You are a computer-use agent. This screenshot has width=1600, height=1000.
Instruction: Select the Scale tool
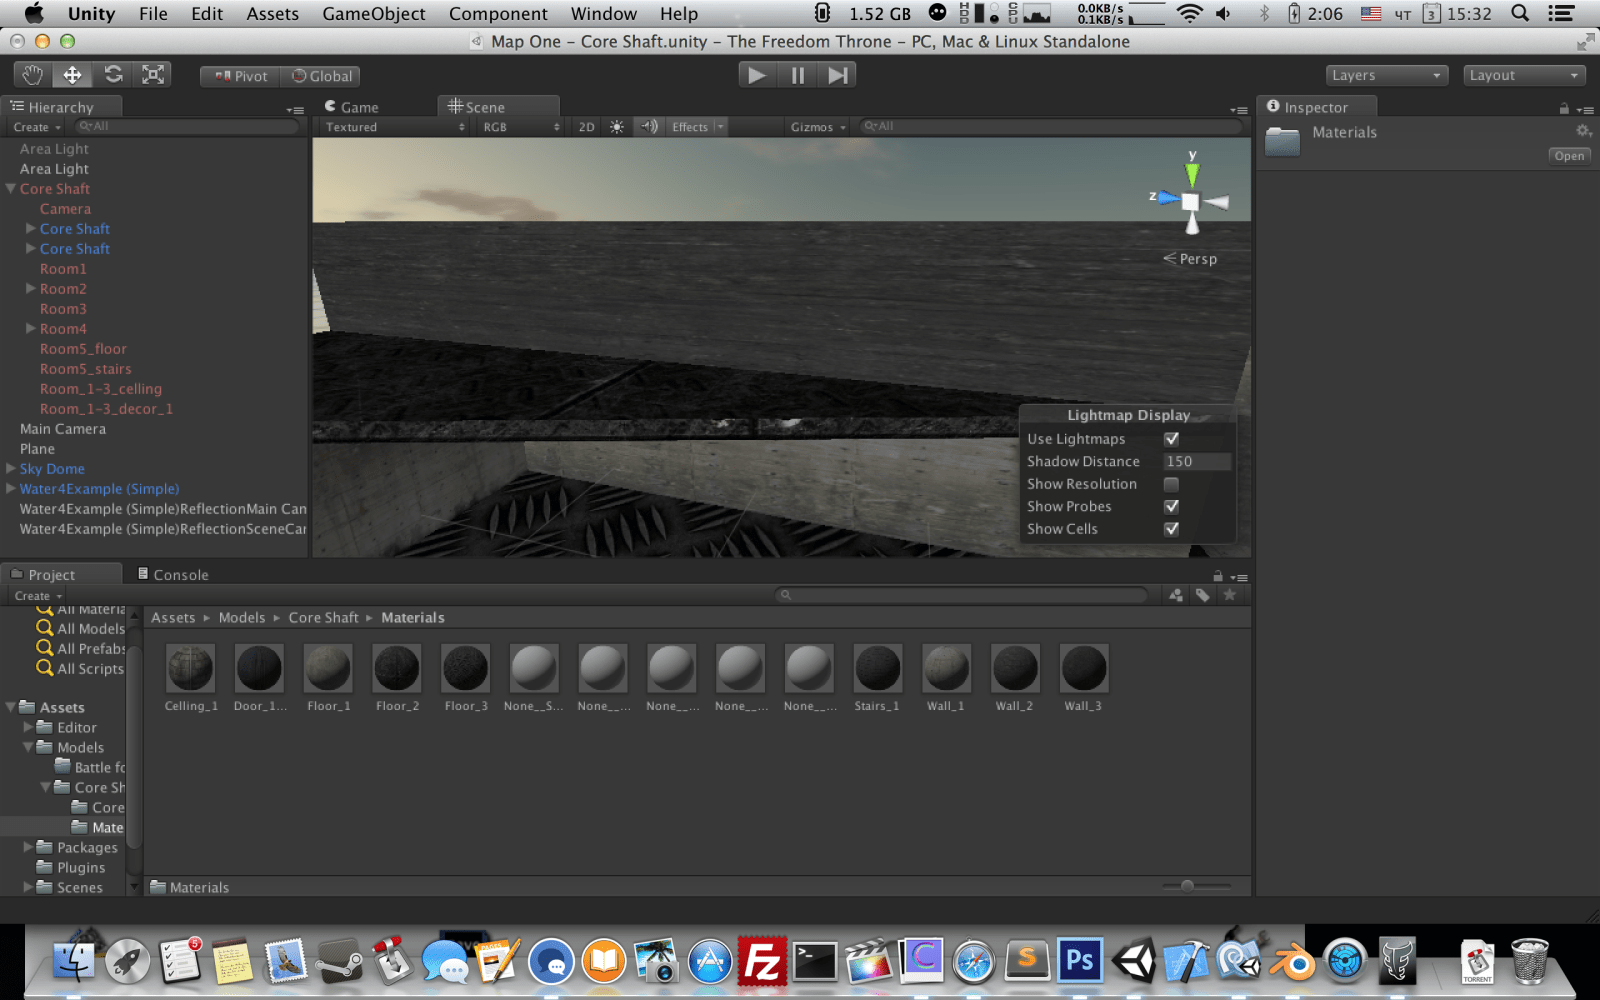(x=153, y=73)
